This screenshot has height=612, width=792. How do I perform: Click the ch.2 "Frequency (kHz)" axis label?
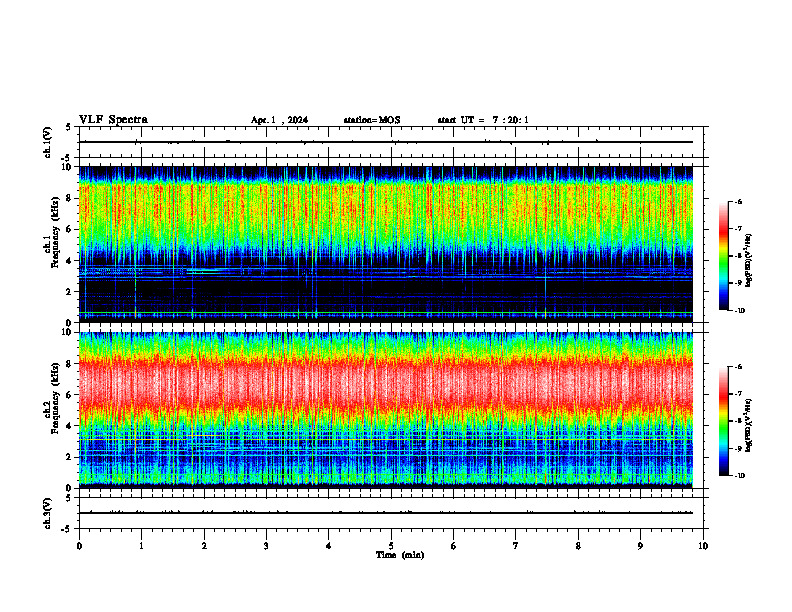tap(55, 398)
